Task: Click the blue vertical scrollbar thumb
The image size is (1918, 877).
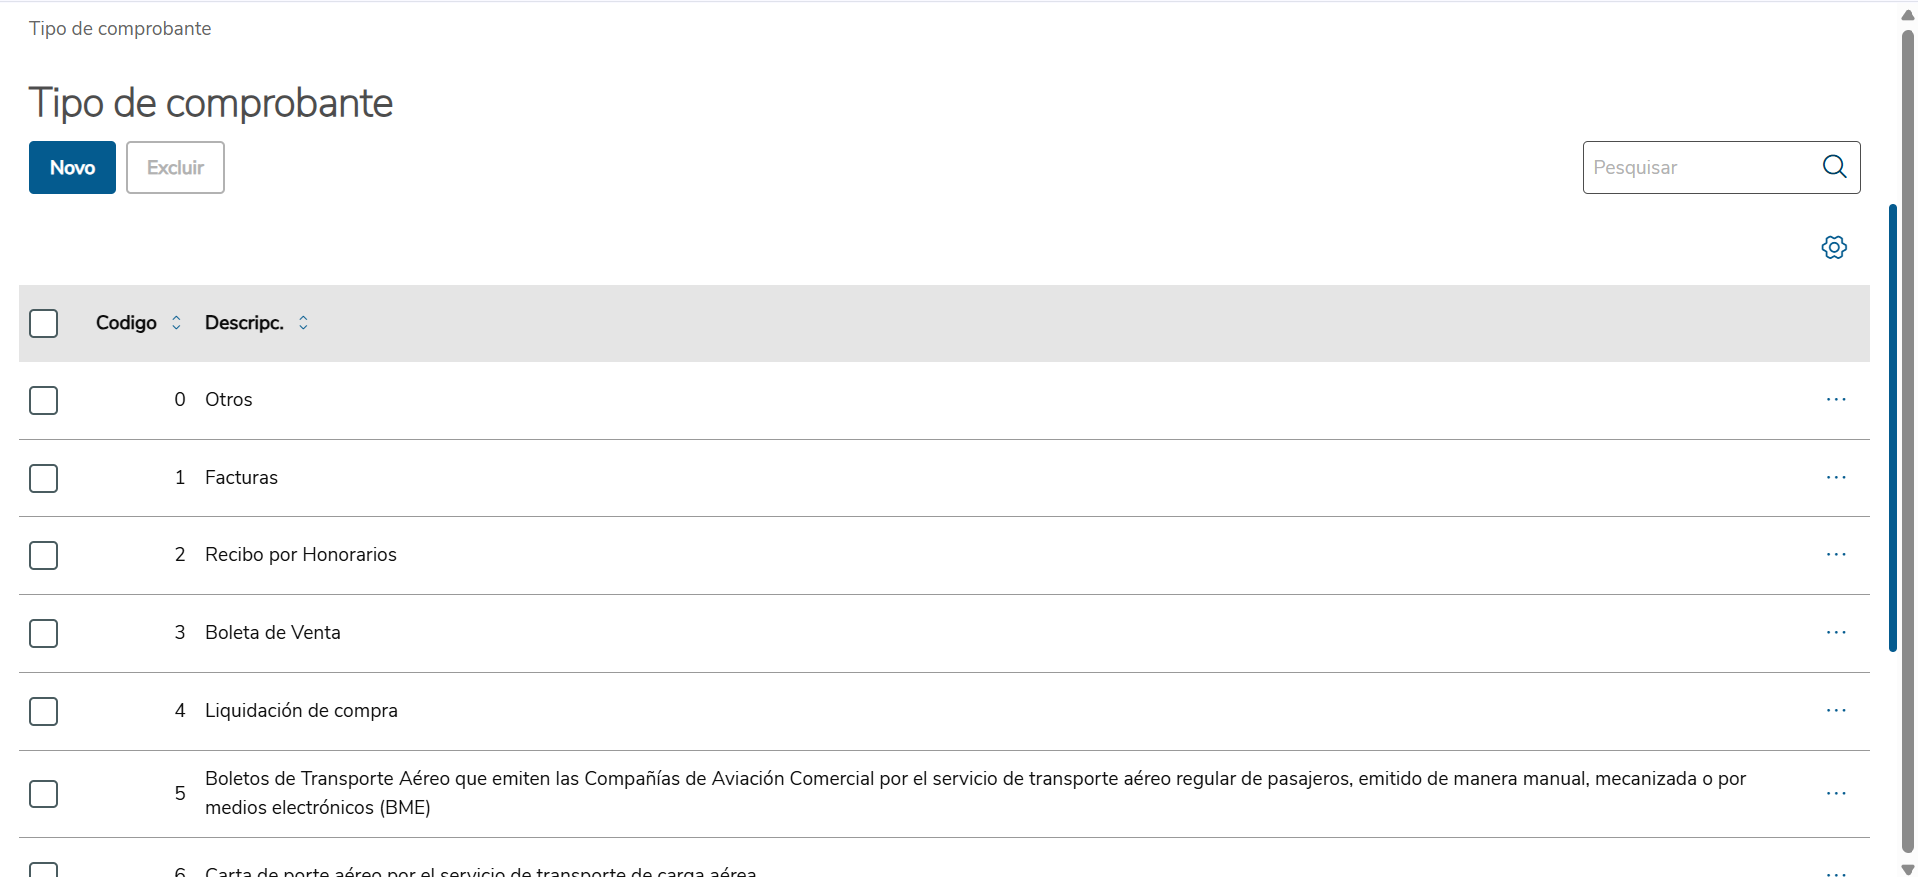Action: [x=1892, y=428]
